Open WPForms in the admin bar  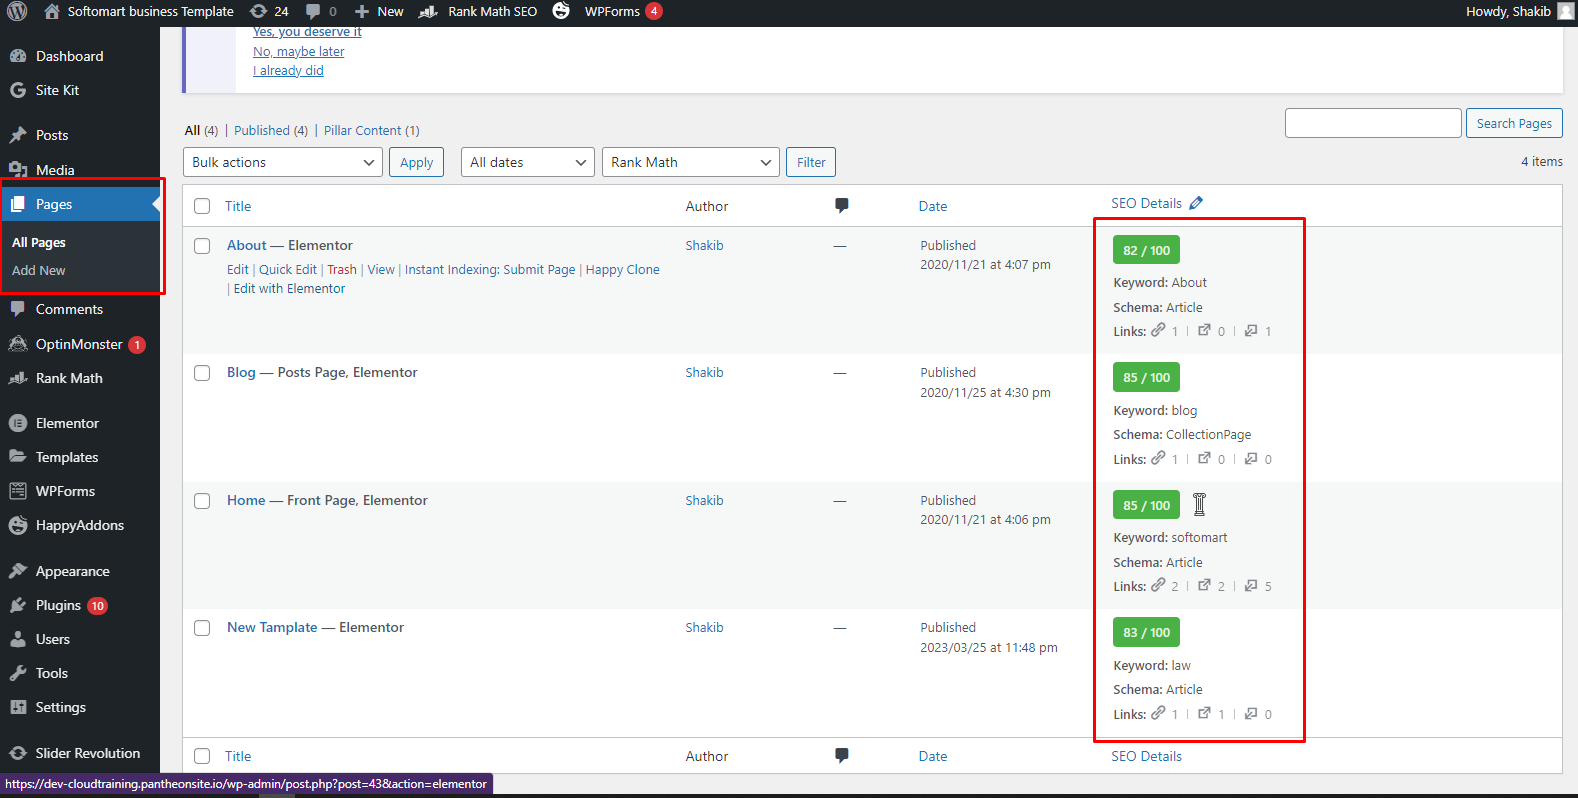pos(611,12)
